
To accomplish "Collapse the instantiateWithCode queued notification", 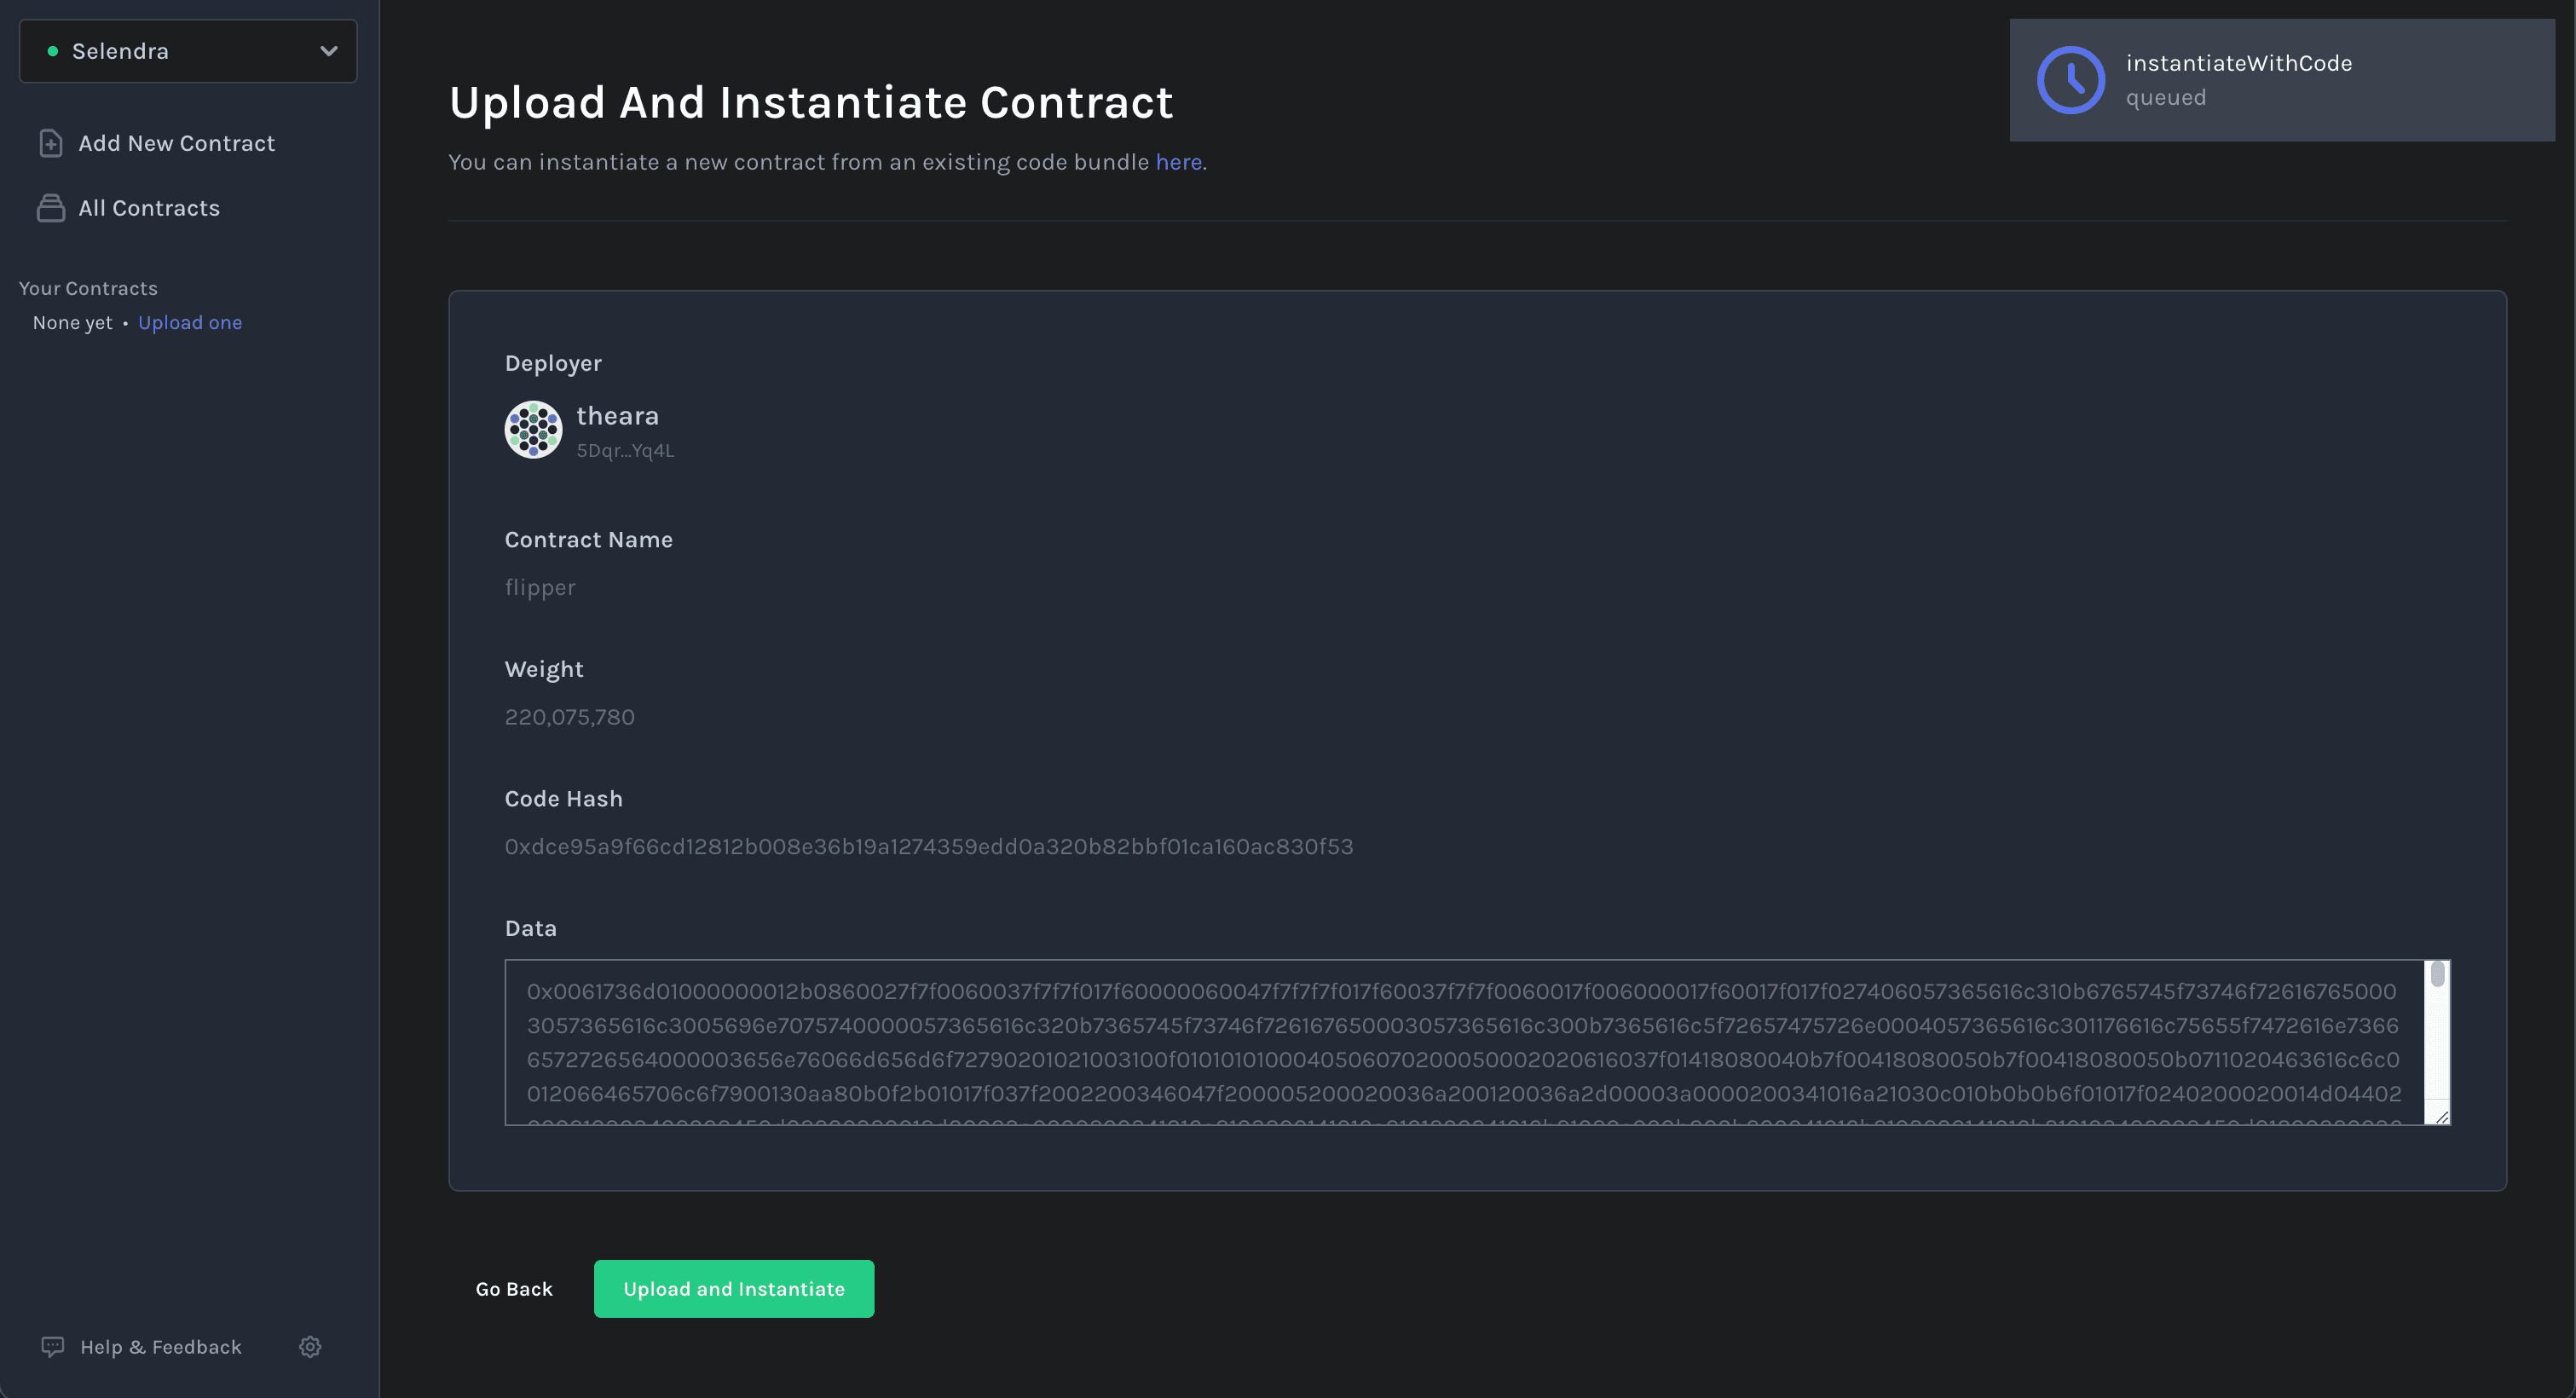I will pyautogui.click(x=2281, y=80).
